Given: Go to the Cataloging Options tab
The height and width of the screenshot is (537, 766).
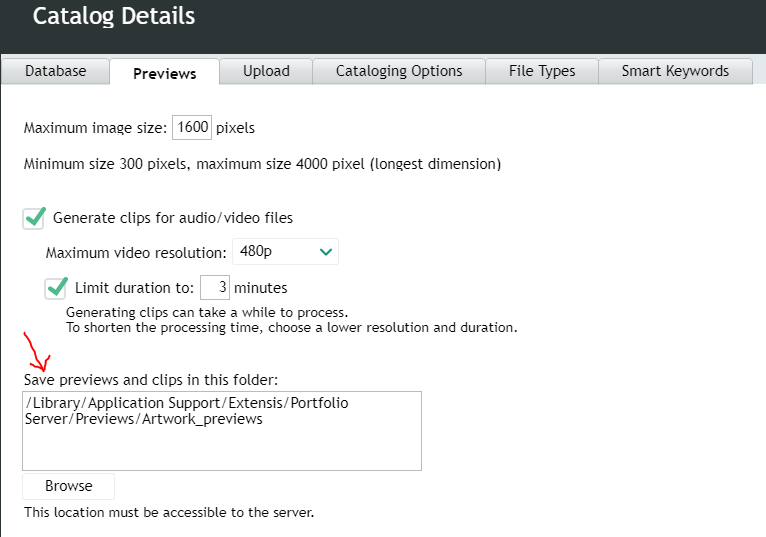Looking at the screenshot, I should [x=399, y=71].
